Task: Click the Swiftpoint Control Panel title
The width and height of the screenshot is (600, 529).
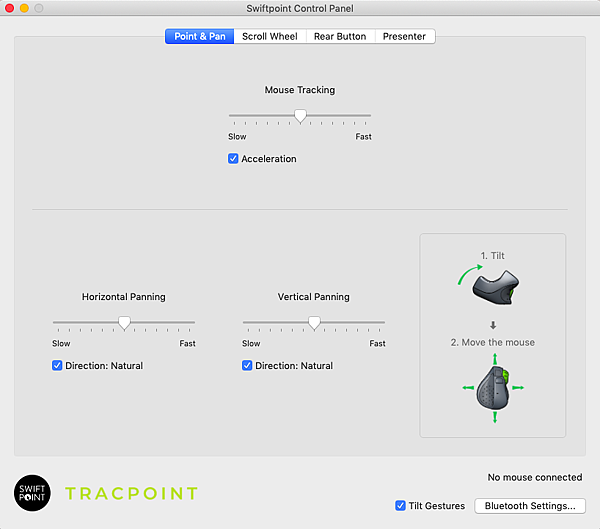Action: (300, 8)
